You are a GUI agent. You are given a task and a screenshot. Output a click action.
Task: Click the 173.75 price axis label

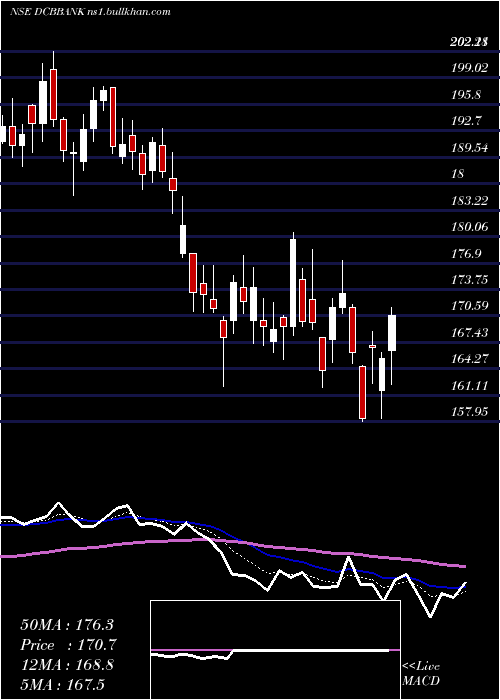coord(470,280)
